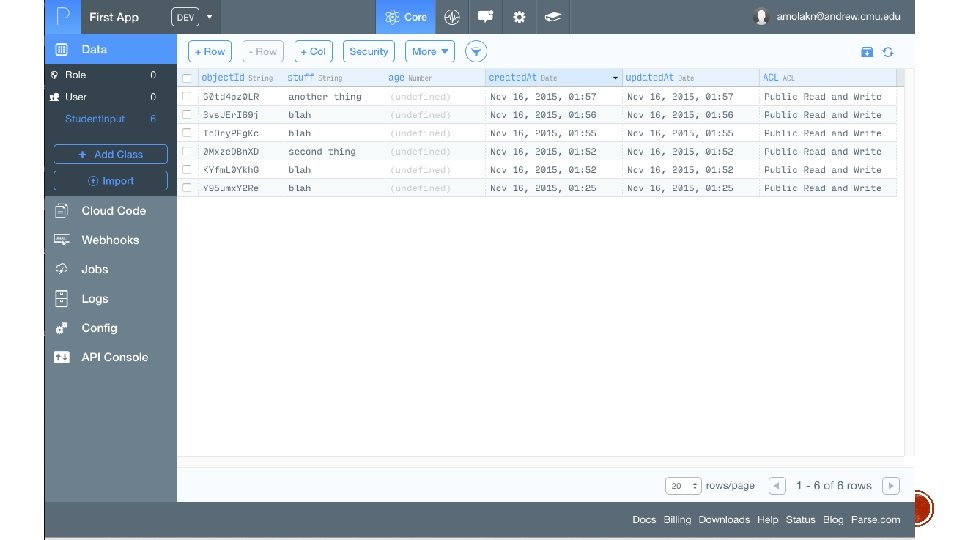Click the Webhooks icon
The width and height of the screenshot is (960, 540).
[61, 239]
